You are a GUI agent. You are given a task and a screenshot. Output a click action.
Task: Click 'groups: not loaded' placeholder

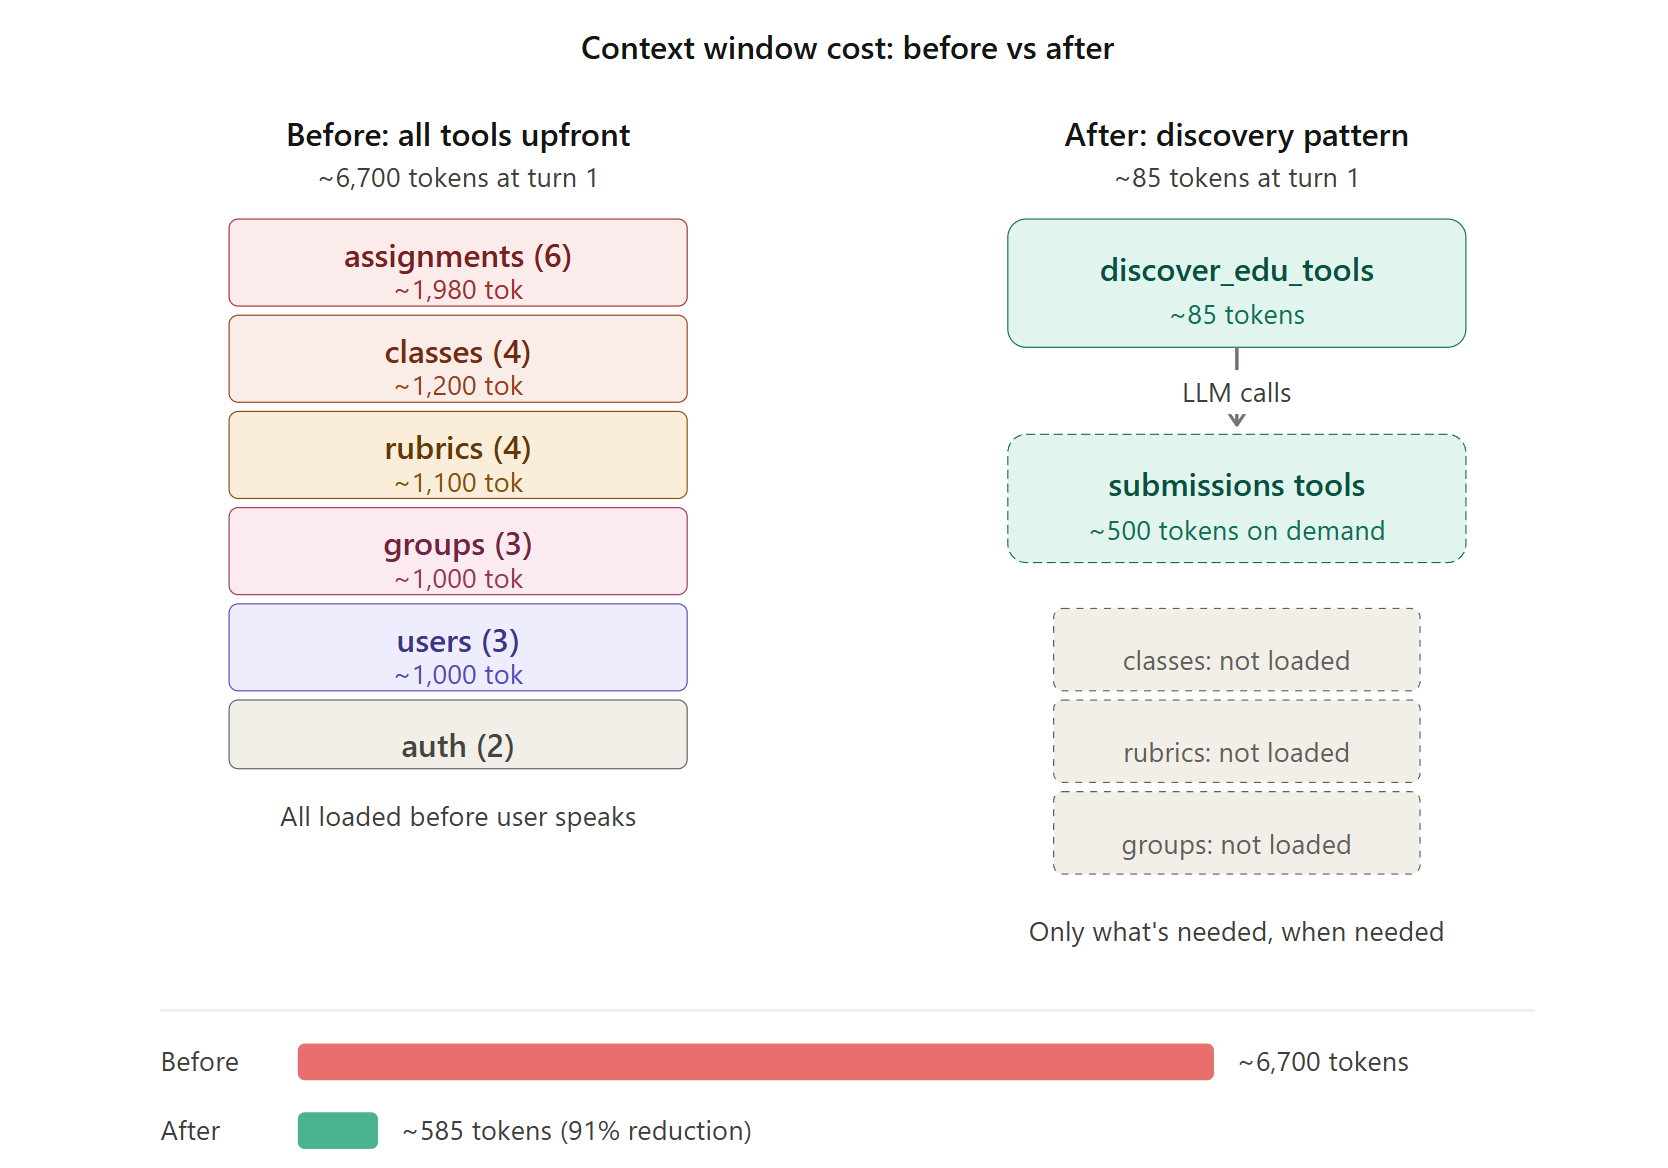[1237, 833]
